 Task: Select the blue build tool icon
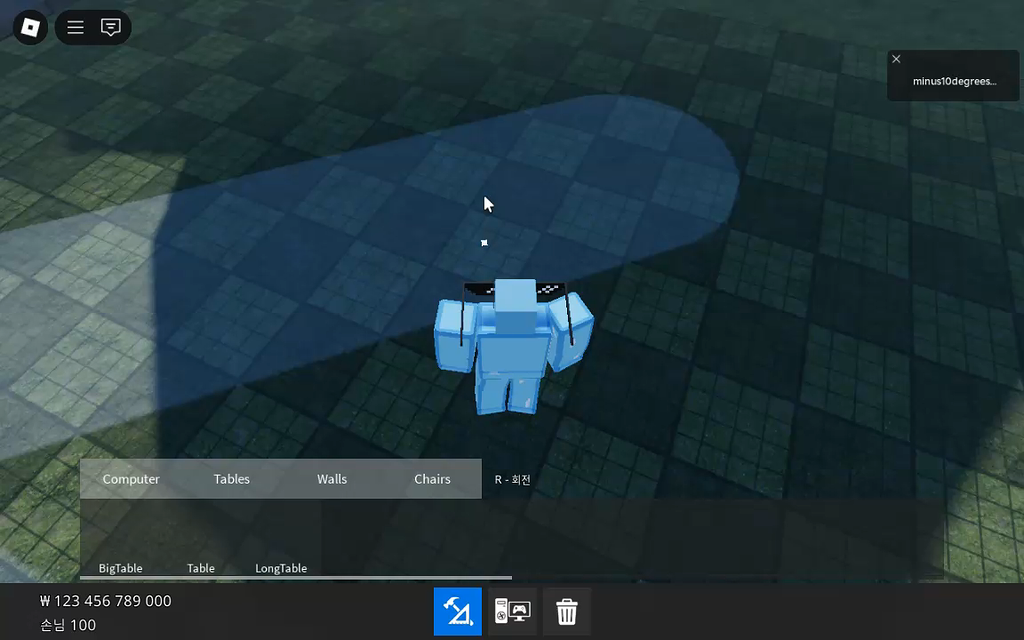coord(457,611)
